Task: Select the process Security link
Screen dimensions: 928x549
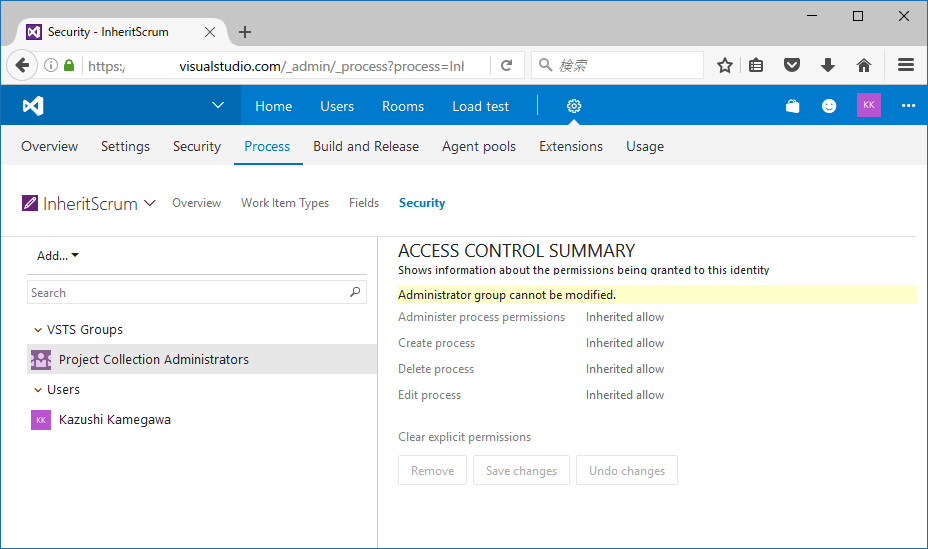Action: [x=422, y=203]
